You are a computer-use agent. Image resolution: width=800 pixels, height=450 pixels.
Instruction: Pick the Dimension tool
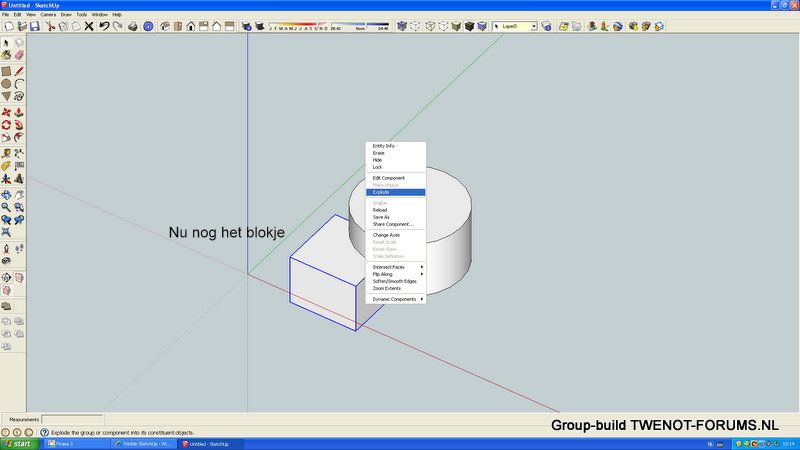(19, 153)
